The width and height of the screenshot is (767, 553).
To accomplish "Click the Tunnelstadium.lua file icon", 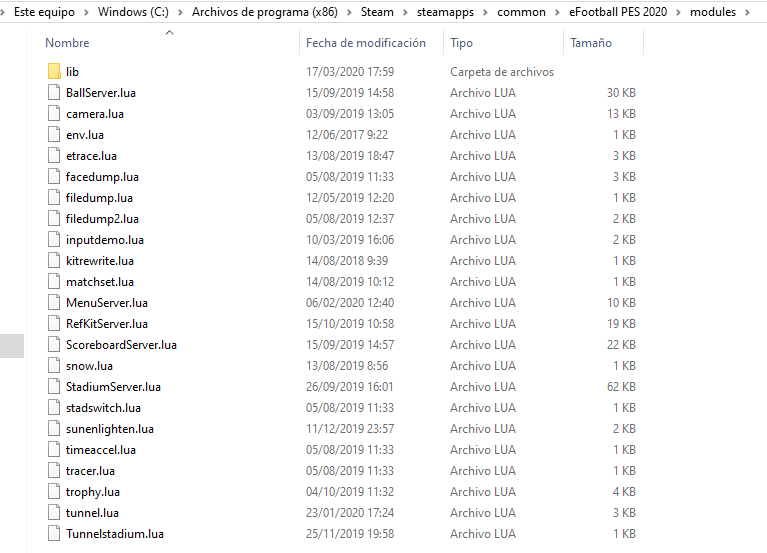I will coord(54,534).
